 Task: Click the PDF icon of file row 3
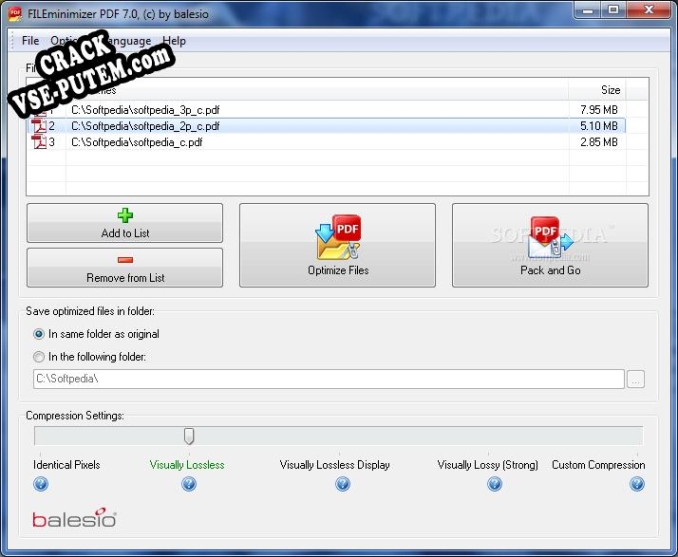coord(39,142)
